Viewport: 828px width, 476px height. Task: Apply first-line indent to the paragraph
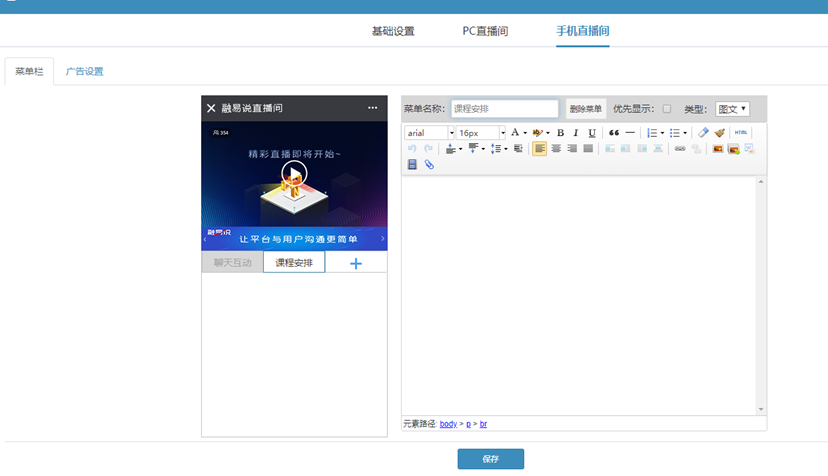pyautogui.click(x=518, y=148)
